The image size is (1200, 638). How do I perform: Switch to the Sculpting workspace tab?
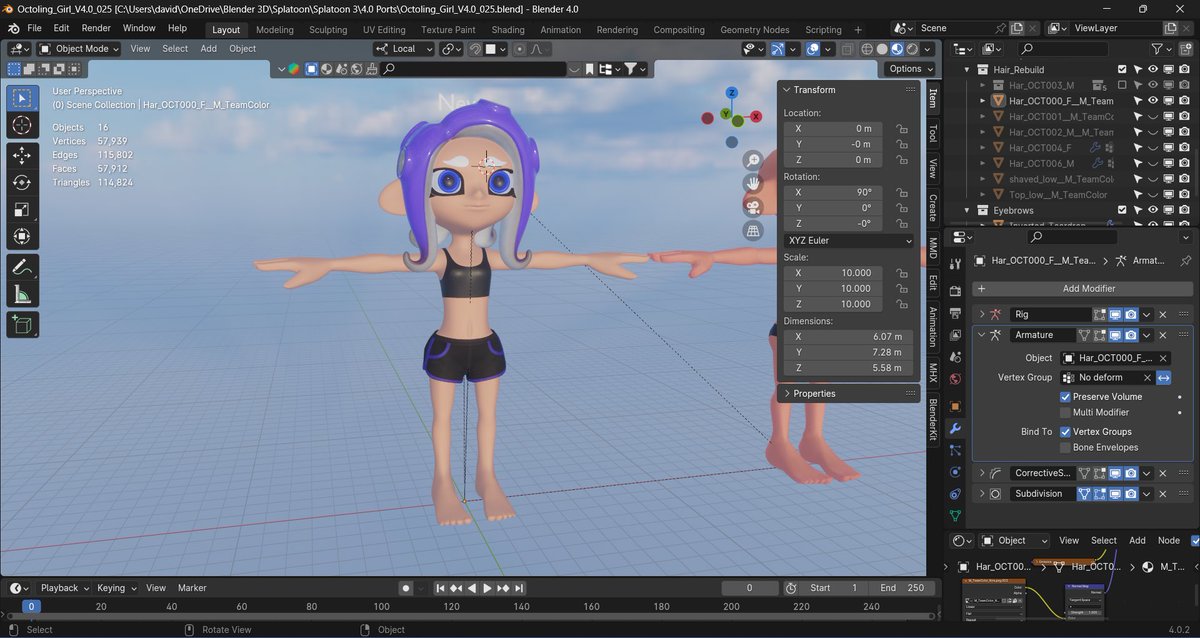pos(328,29)
